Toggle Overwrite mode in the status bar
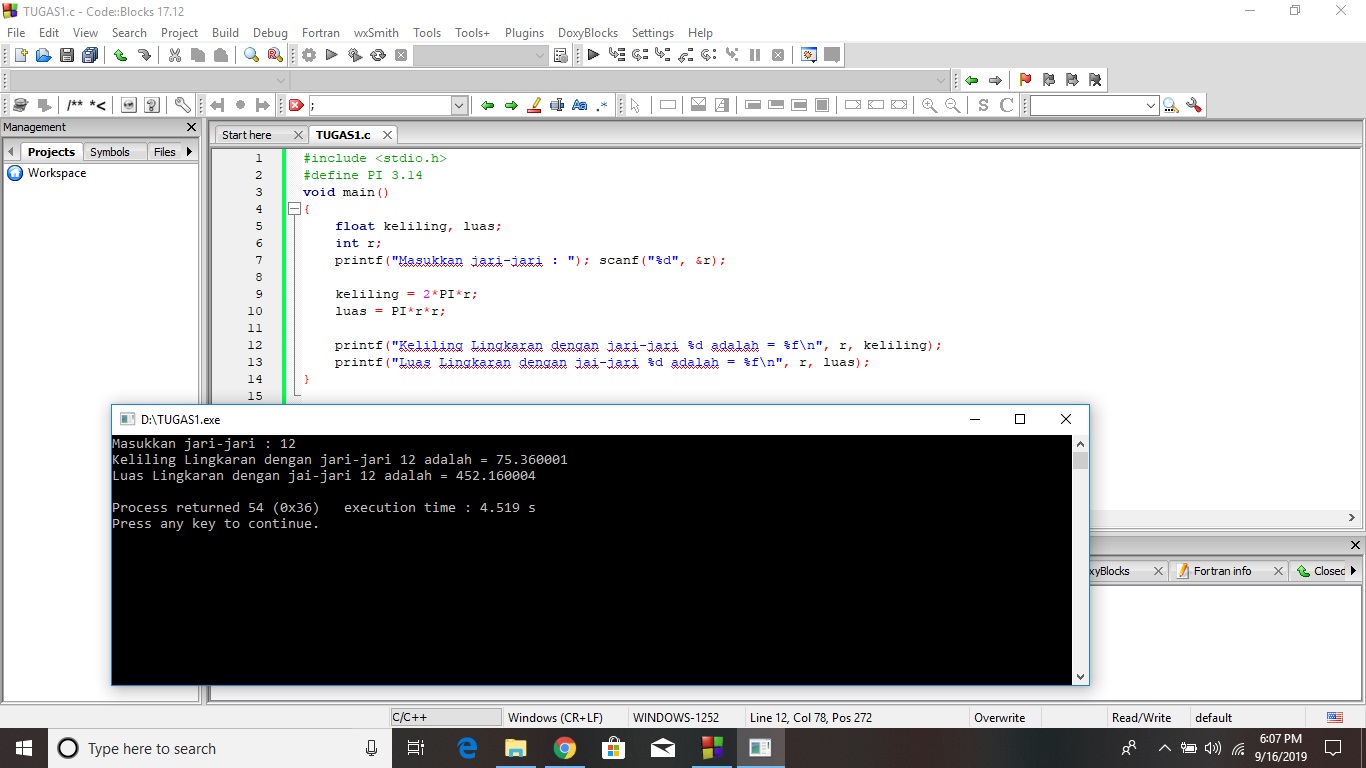The image size is (1366, 768). tap(1002, 717)
